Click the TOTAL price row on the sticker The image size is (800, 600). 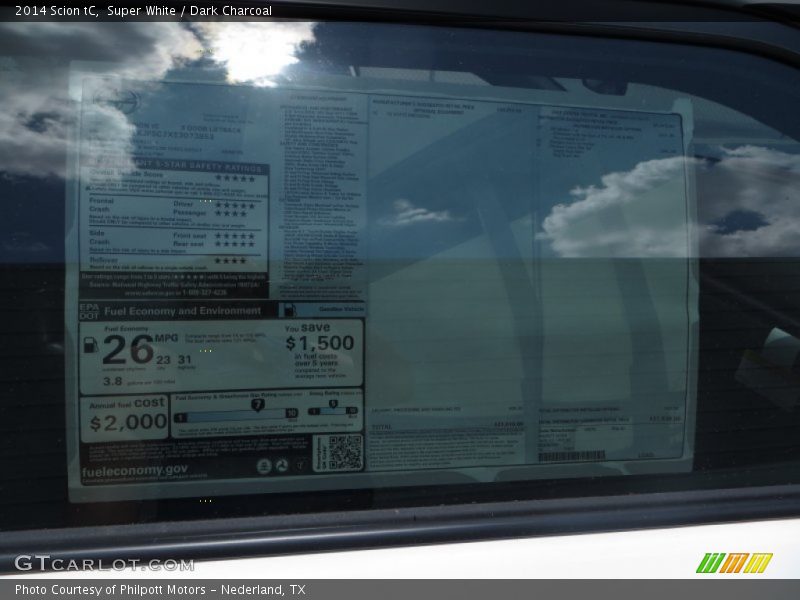click(447, 426)
